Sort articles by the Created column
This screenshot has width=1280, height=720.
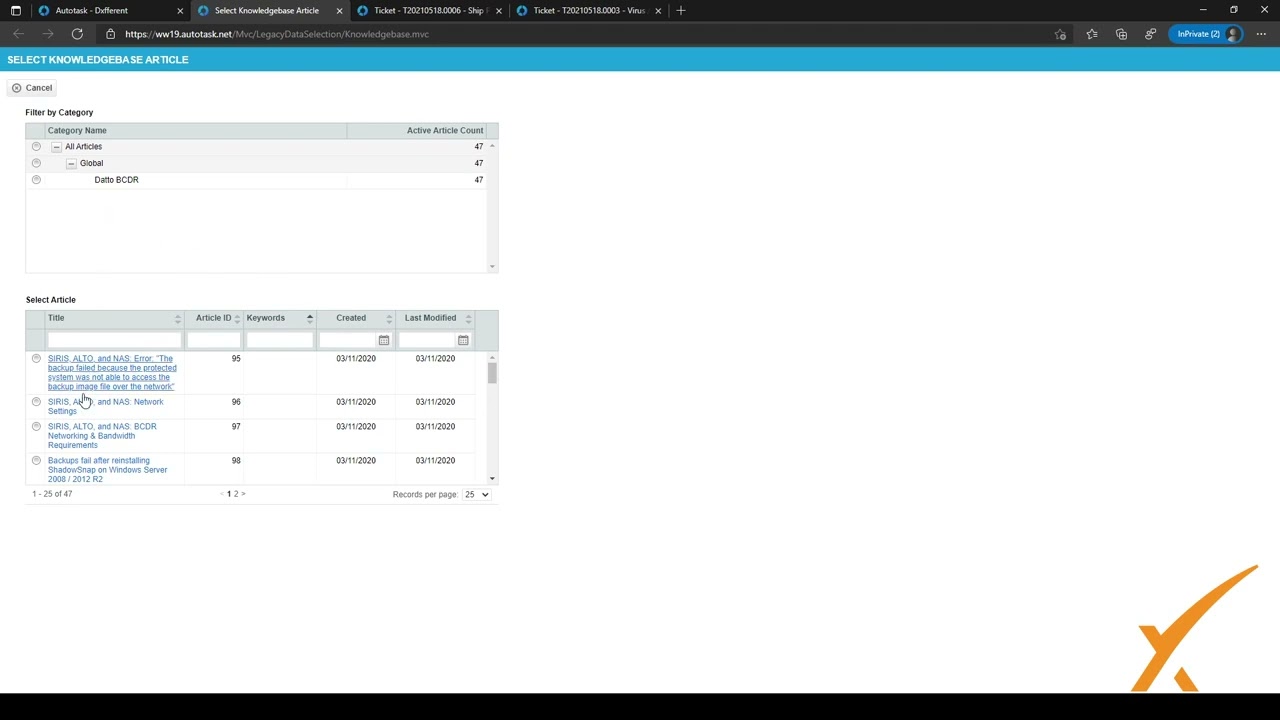[356, 318]
